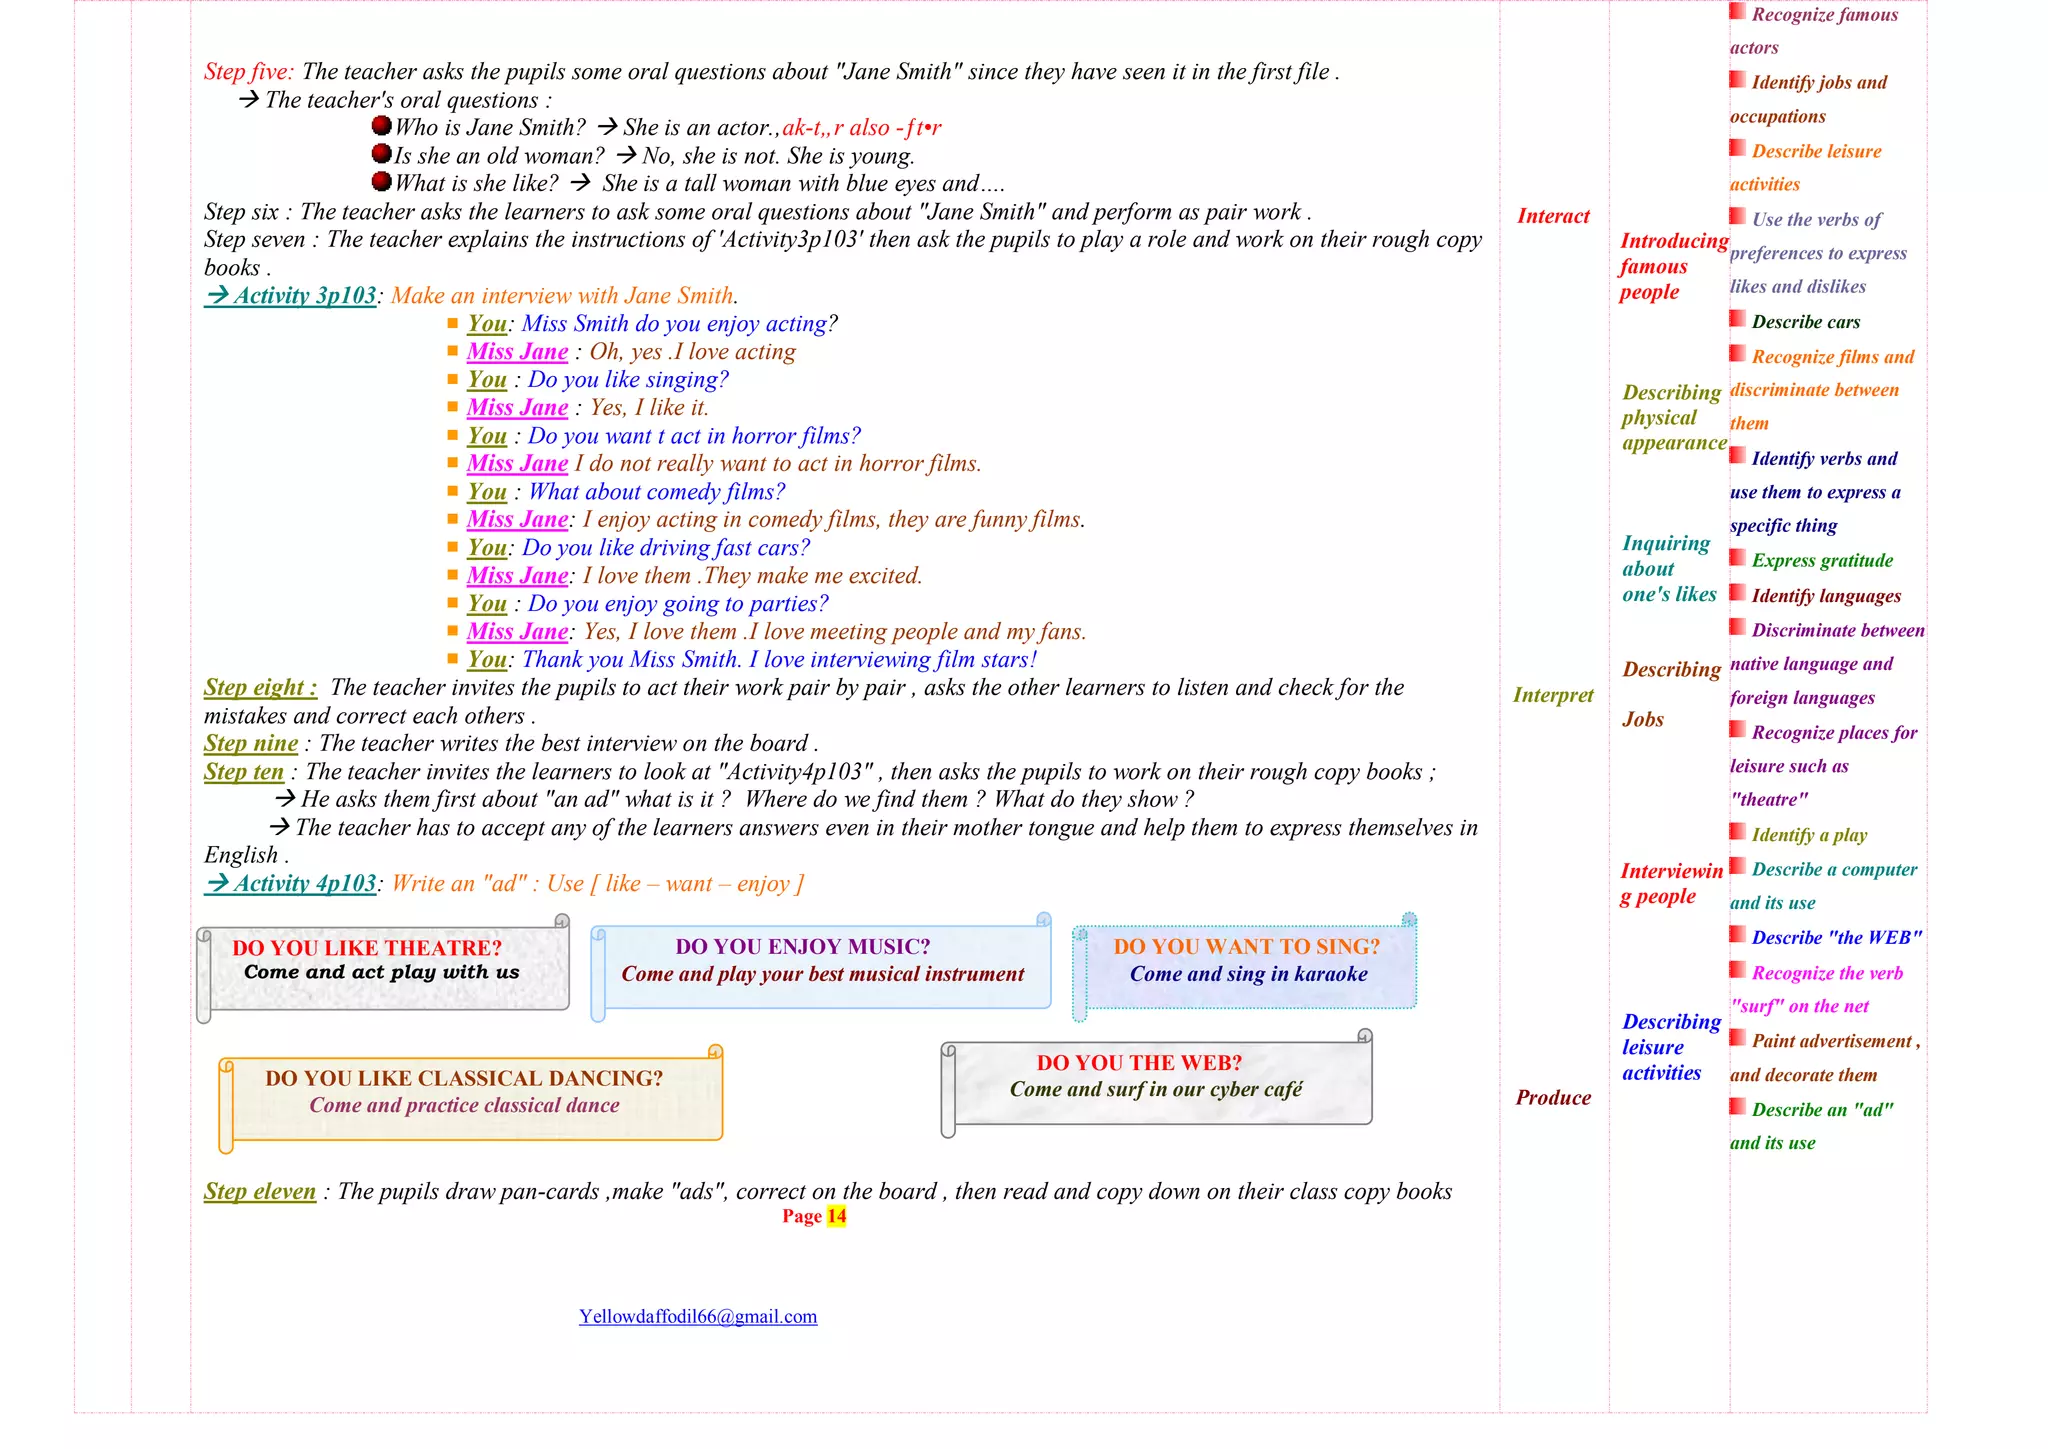2048x1449 pixels.
Task: Click the text Come and sing in karaoke
Action: pos(1248,974)
